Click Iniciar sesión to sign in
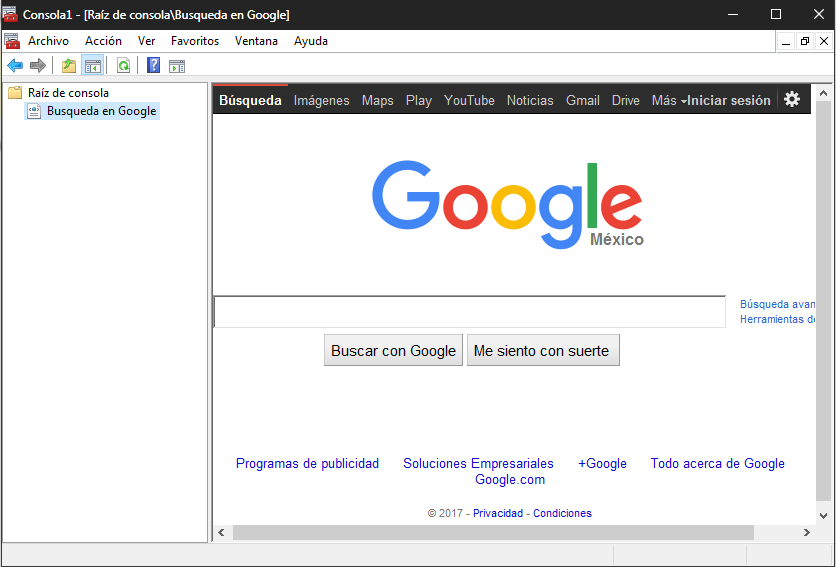 pyautogui.click(x=729, y=100)
